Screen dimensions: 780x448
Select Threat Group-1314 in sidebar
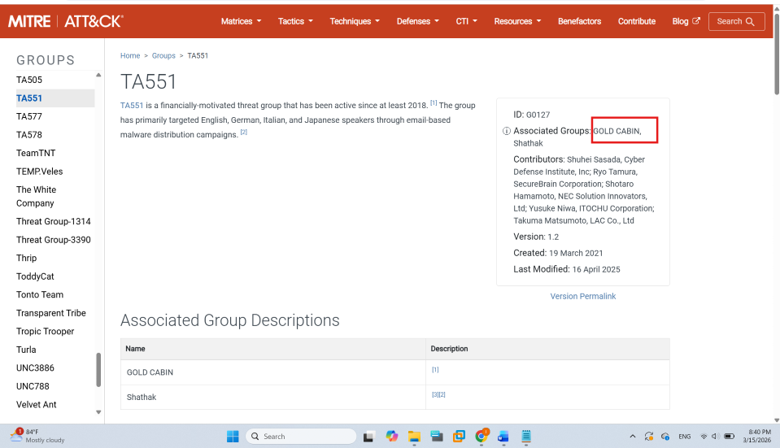(x=53, y=221)
